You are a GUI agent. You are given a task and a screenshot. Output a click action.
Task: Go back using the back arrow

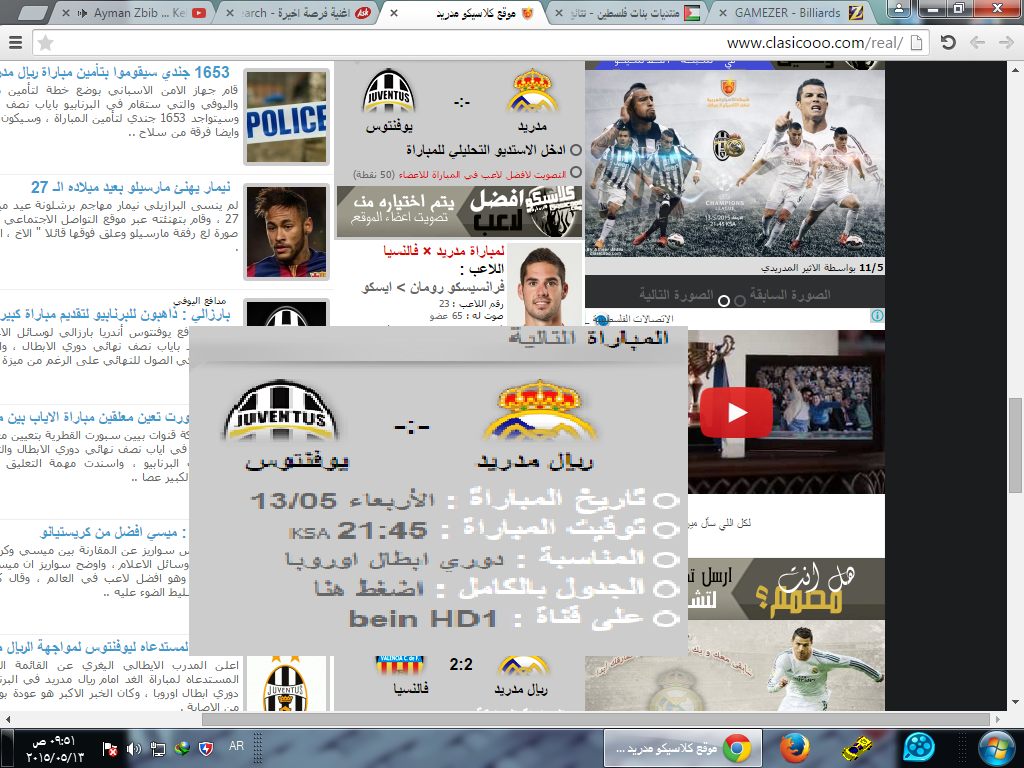click(977, 43)
